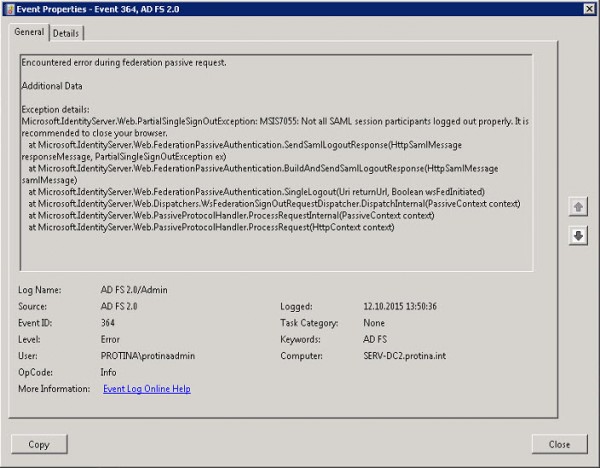Click the event log icon in title bar
Image resolution: width=600 pixels, height=468 pixels.
click(x=10, y=9)
